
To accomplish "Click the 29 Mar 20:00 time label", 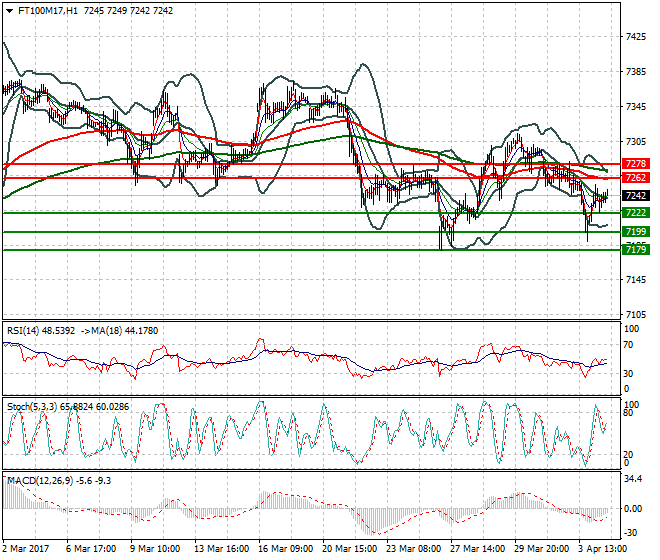I will pyautogui.click(x=541, y=549).
